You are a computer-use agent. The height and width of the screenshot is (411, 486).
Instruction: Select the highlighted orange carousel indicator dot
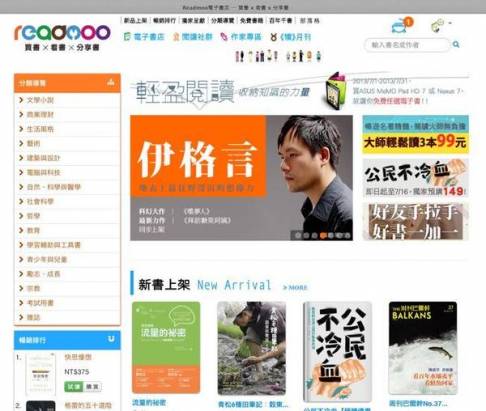tap(323, 235)
